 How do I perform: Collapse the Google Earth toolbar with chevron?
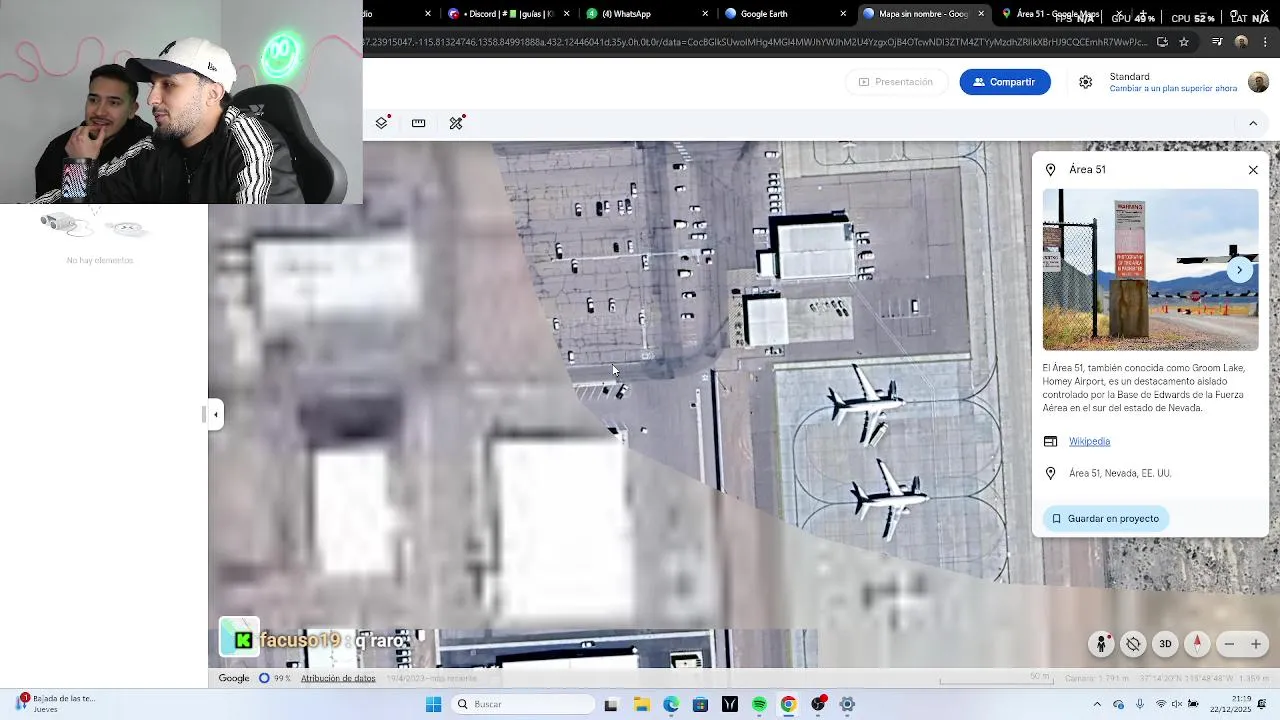tap(1253, 123)
